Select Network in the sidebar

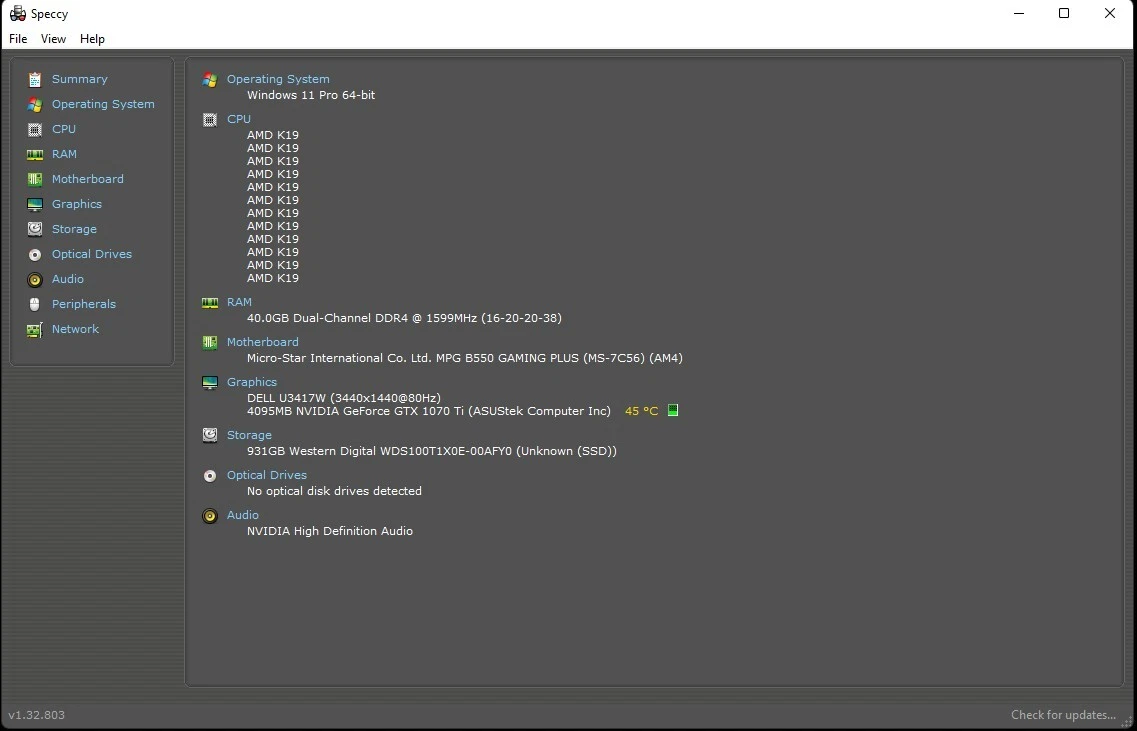[x=75, y=329]
